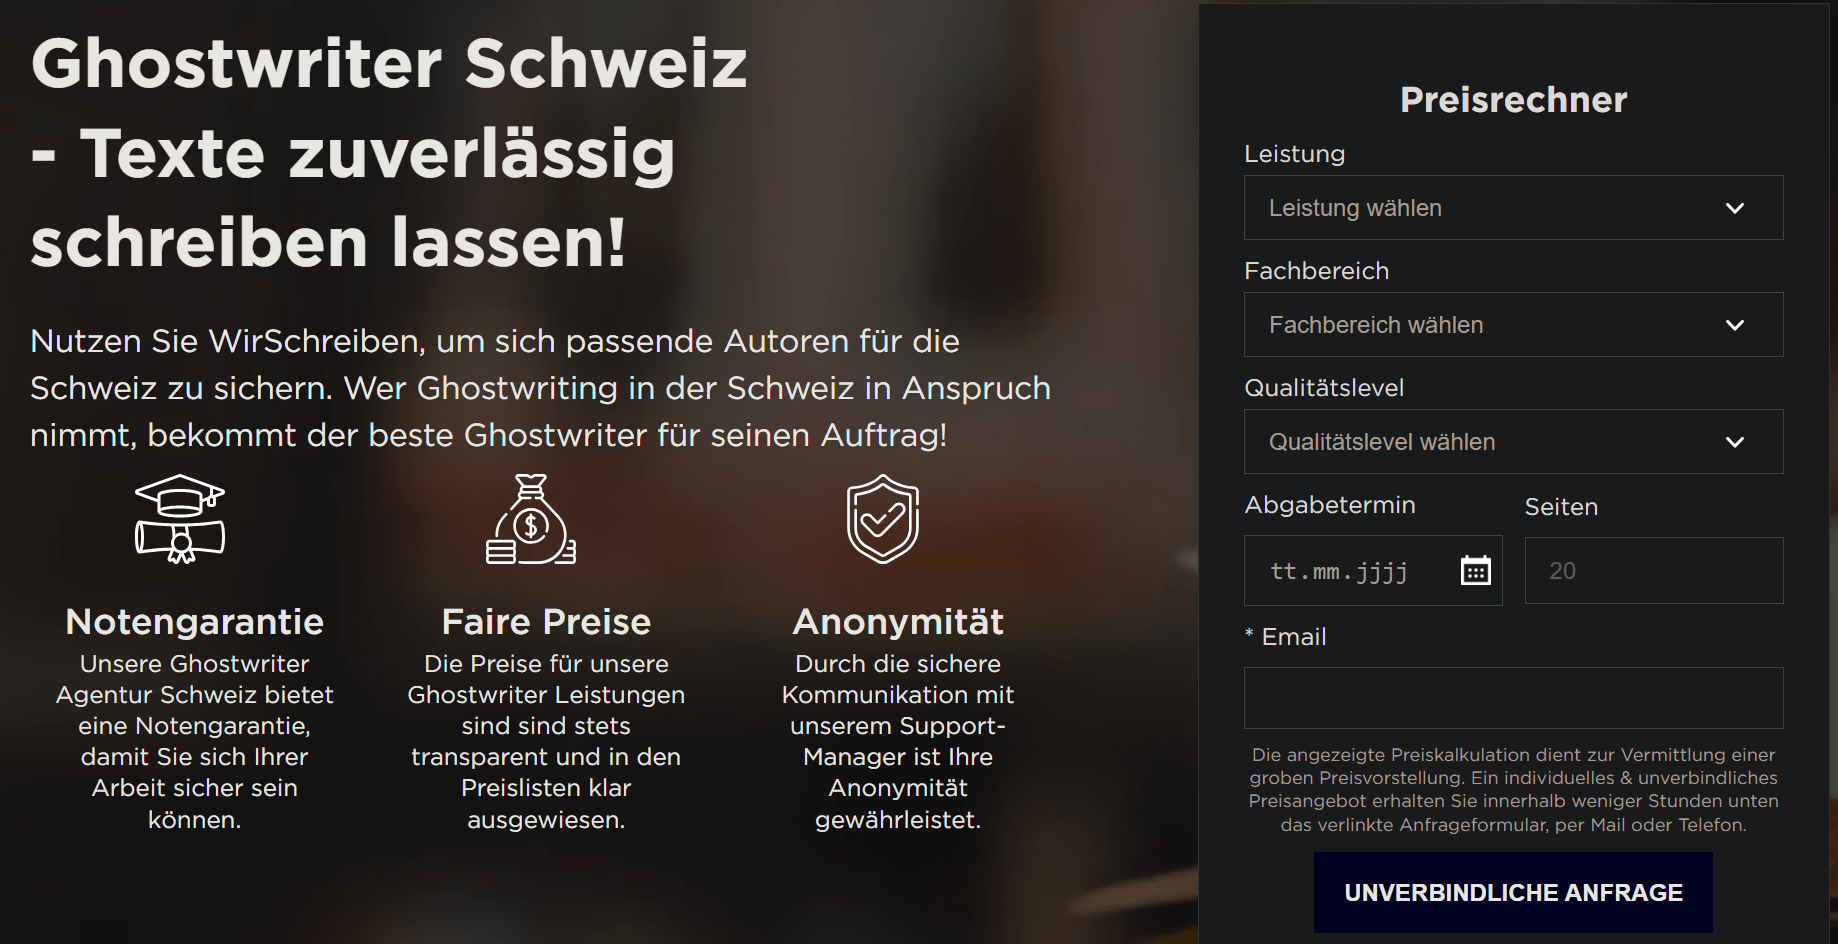Click the graduation cap diploma icon
This screenshot has height=944, width=1838.
click(x=180, y=519)
